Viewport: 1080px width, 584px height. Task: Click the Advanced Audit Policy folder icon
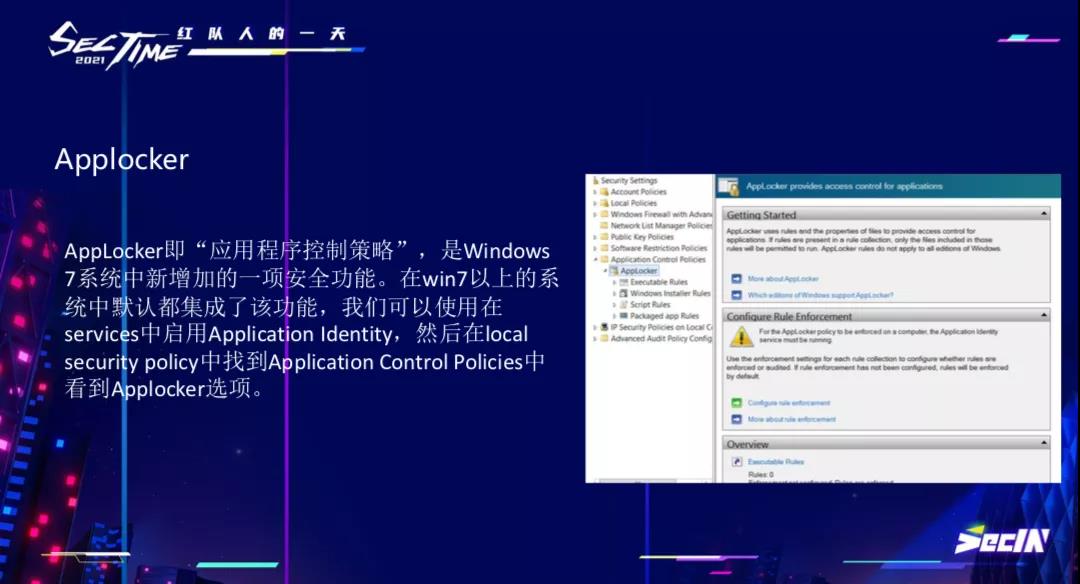pos(604,338)
